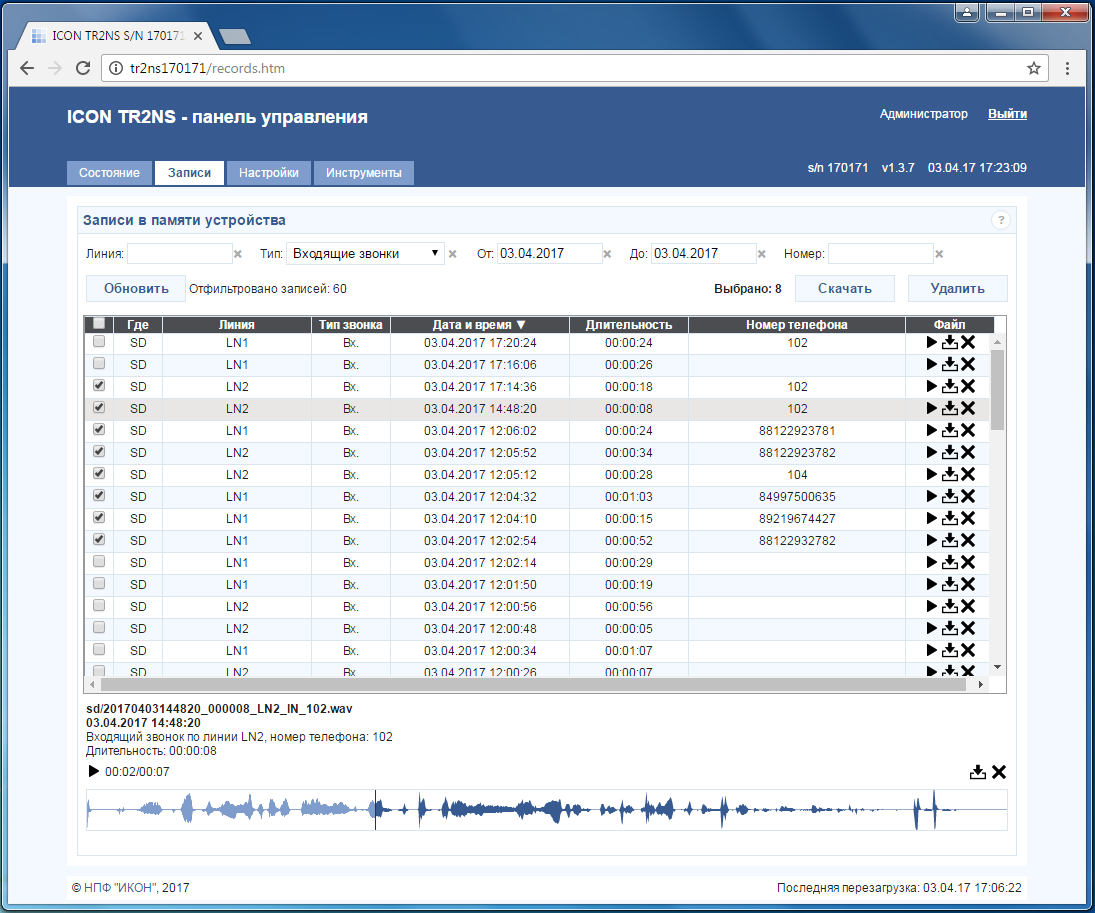The width and height of the screenshot is (1095, 913).
Task: Delete the opened wav file below the table
Action: click(x=998, y=772)
